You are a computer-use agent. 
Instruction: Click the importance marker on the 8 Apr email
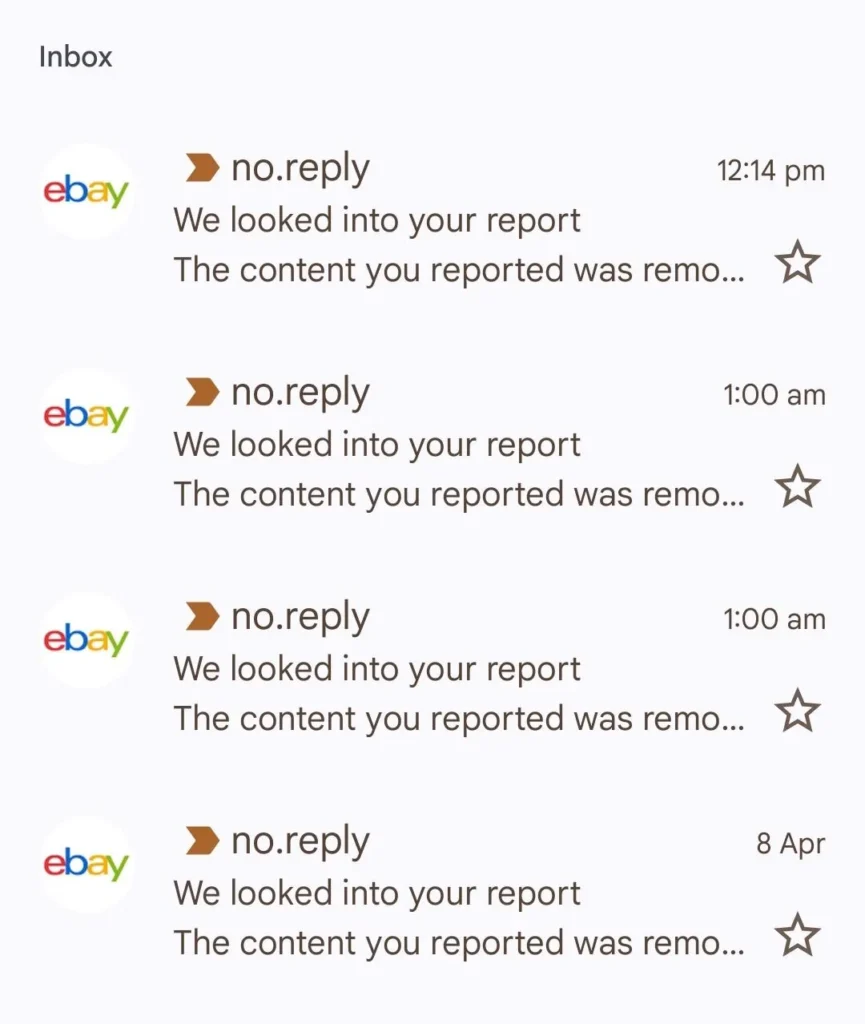pos(202,840)
